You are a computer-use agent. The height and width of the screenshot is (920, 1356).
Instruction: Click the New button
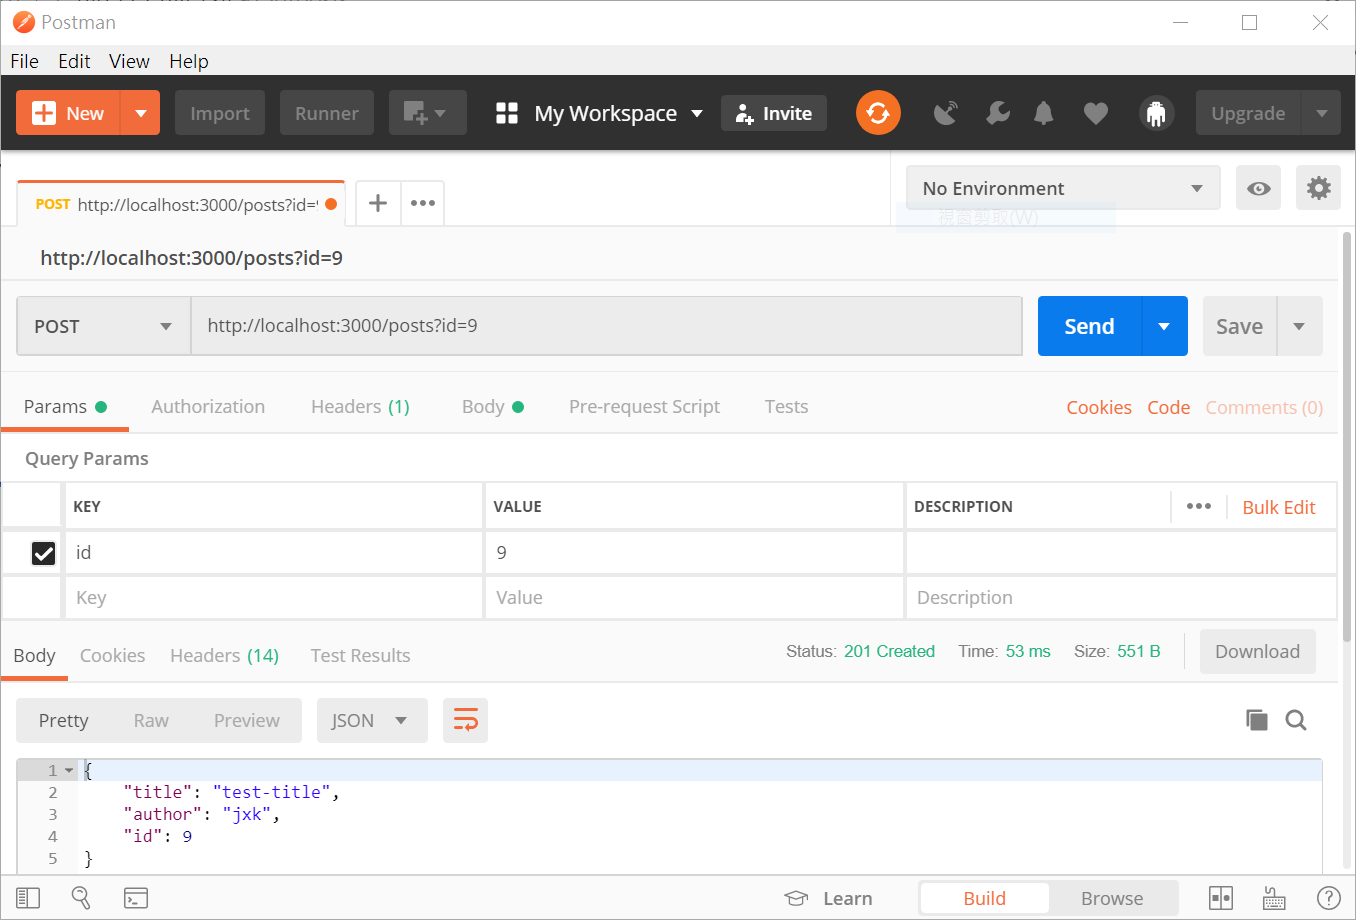click(68, 113)
